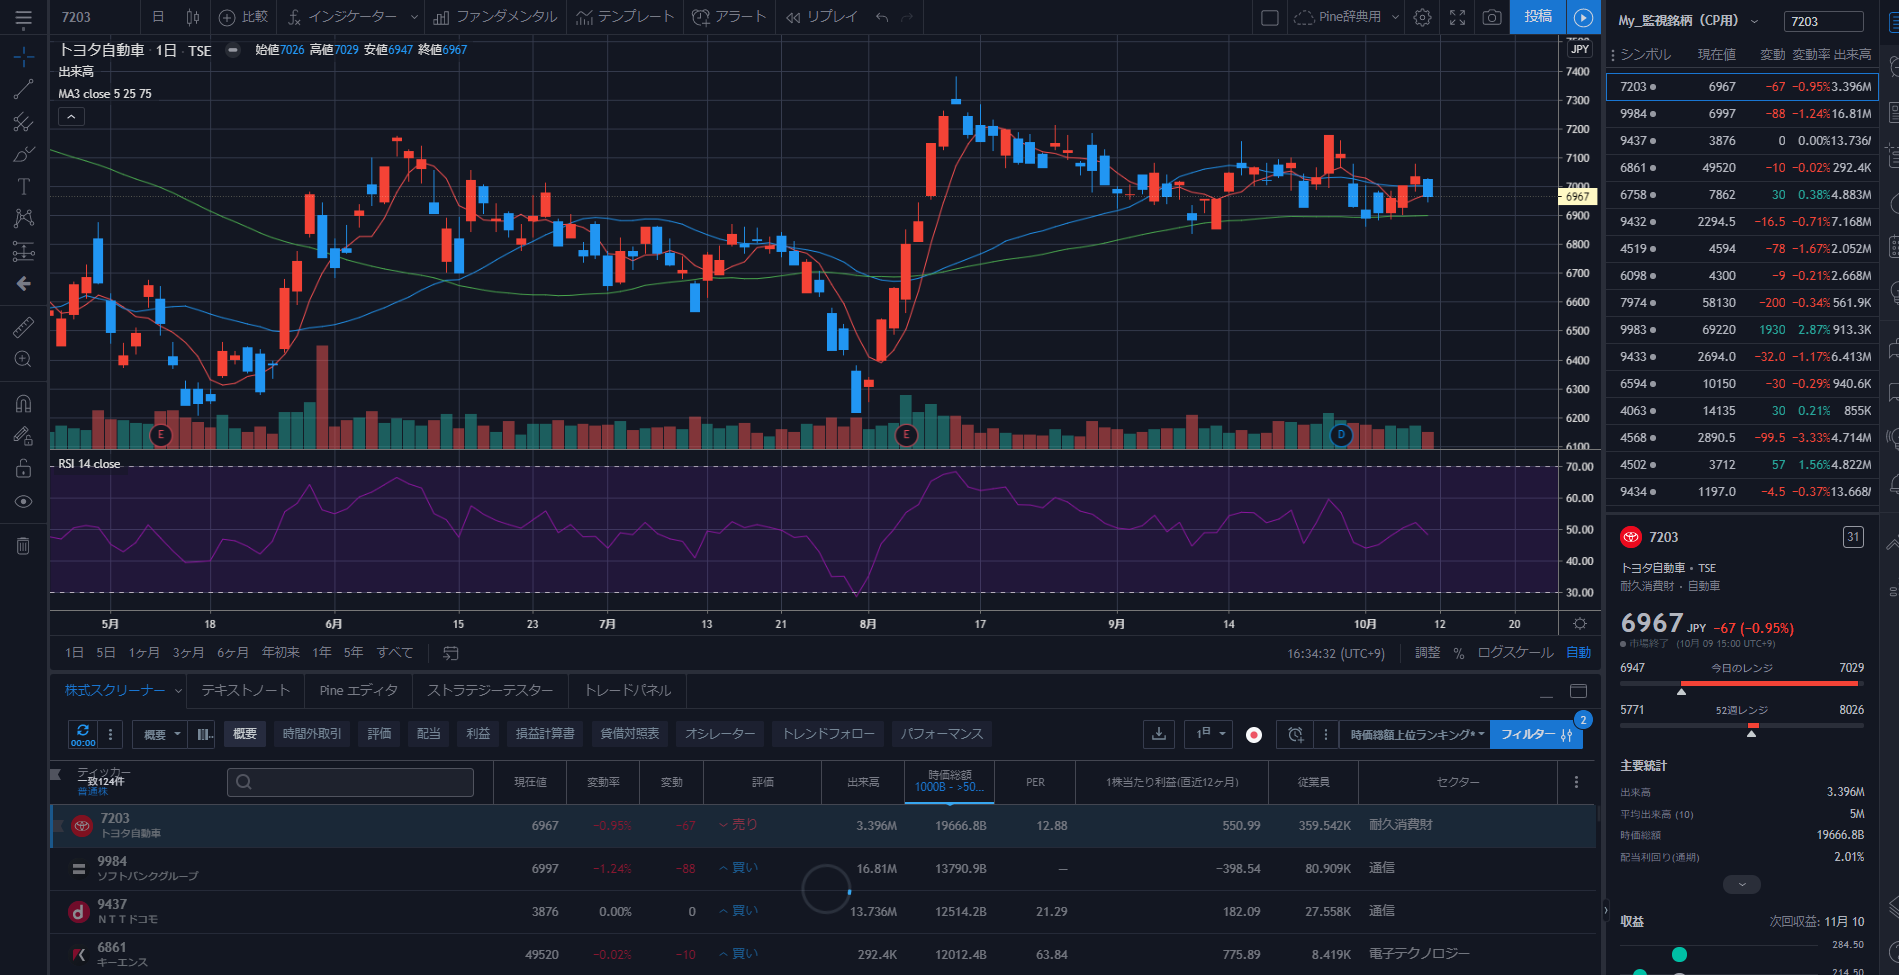The width and height of the screenshot is (1899, 975).
Task: Select the パフォーマンス screener column set
Action: tap(941, 734)
